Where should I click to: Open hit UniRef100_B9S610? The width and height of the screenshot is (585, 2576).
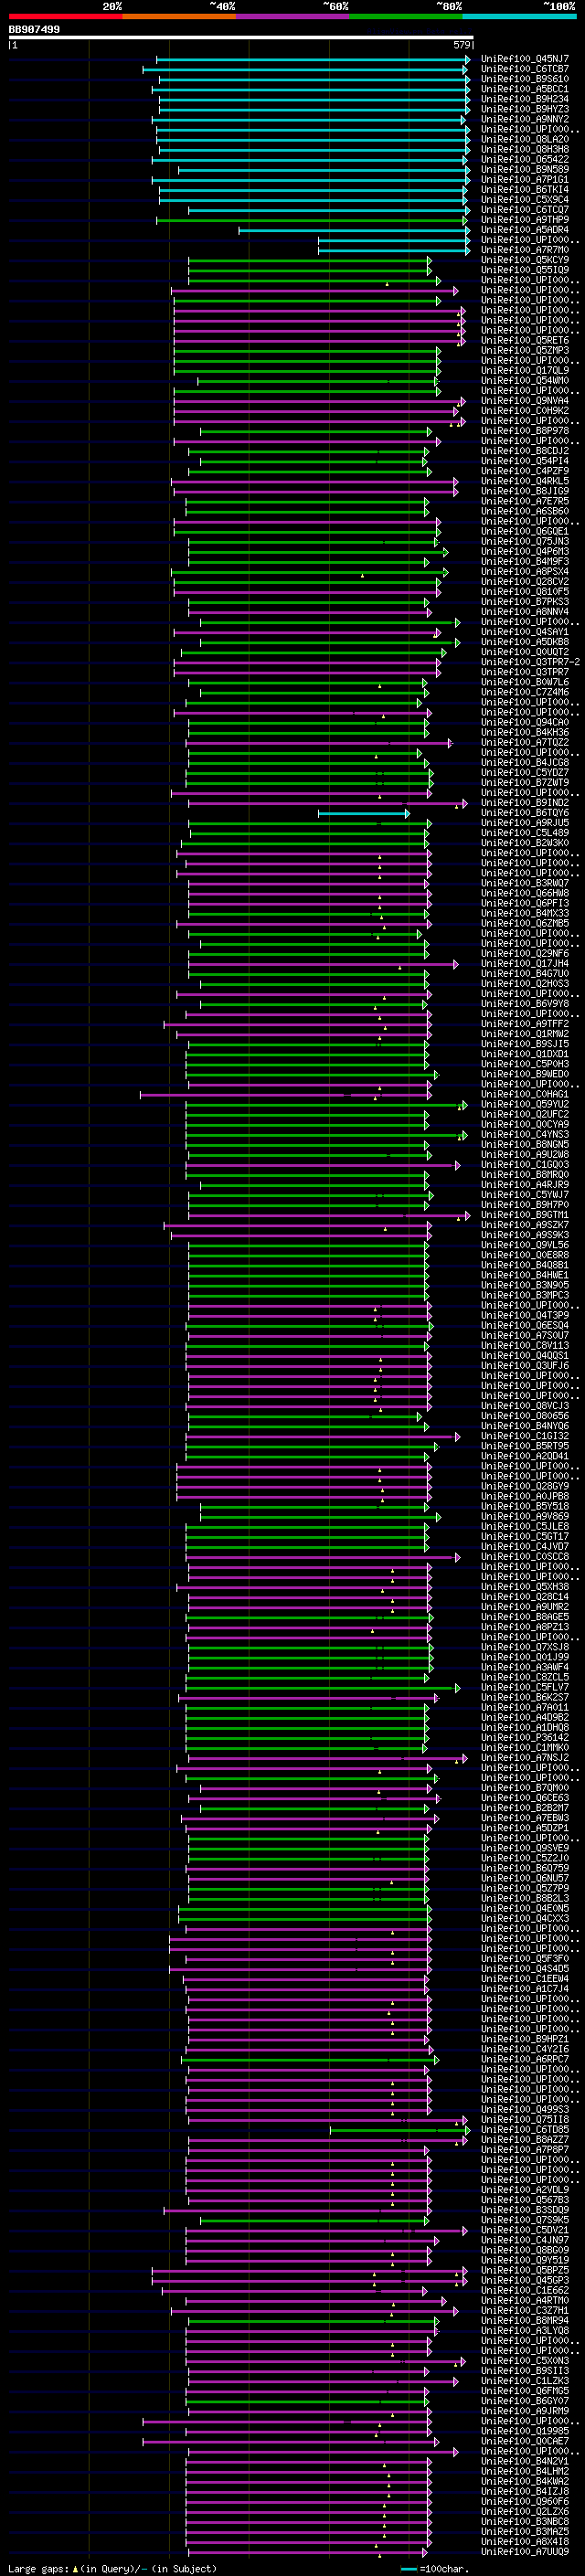[x=525, y=79]
